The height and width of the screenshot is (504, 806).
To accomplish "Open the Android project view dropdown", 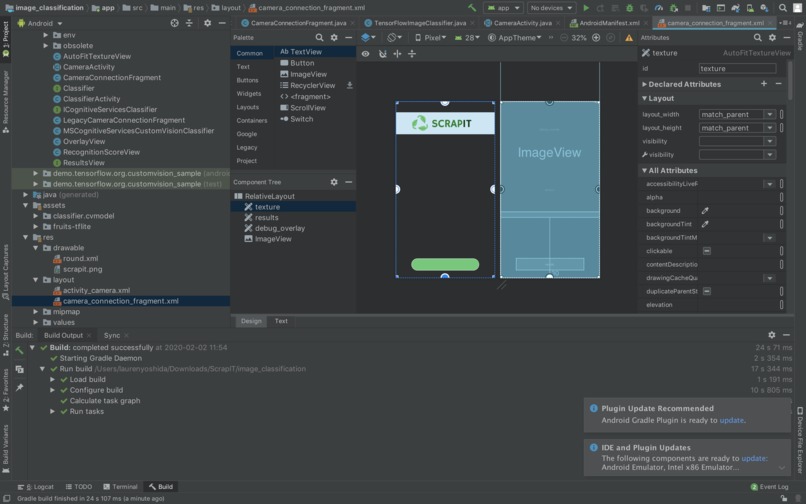I will 40,23.
